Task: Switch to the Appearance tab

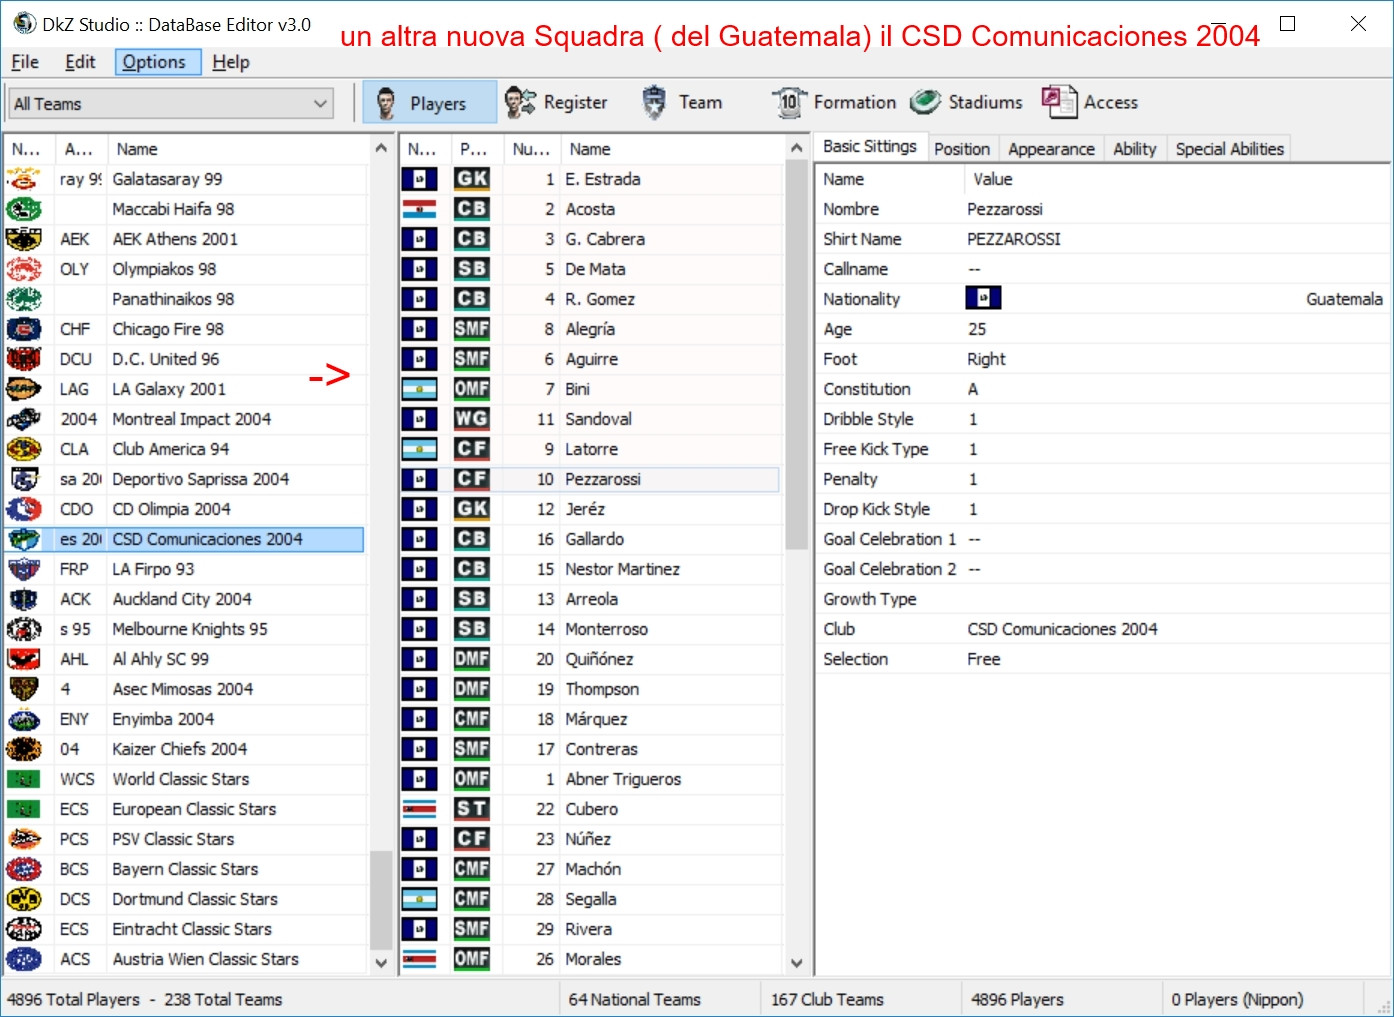Action: pyautogui.click(x=1051, y=149)
